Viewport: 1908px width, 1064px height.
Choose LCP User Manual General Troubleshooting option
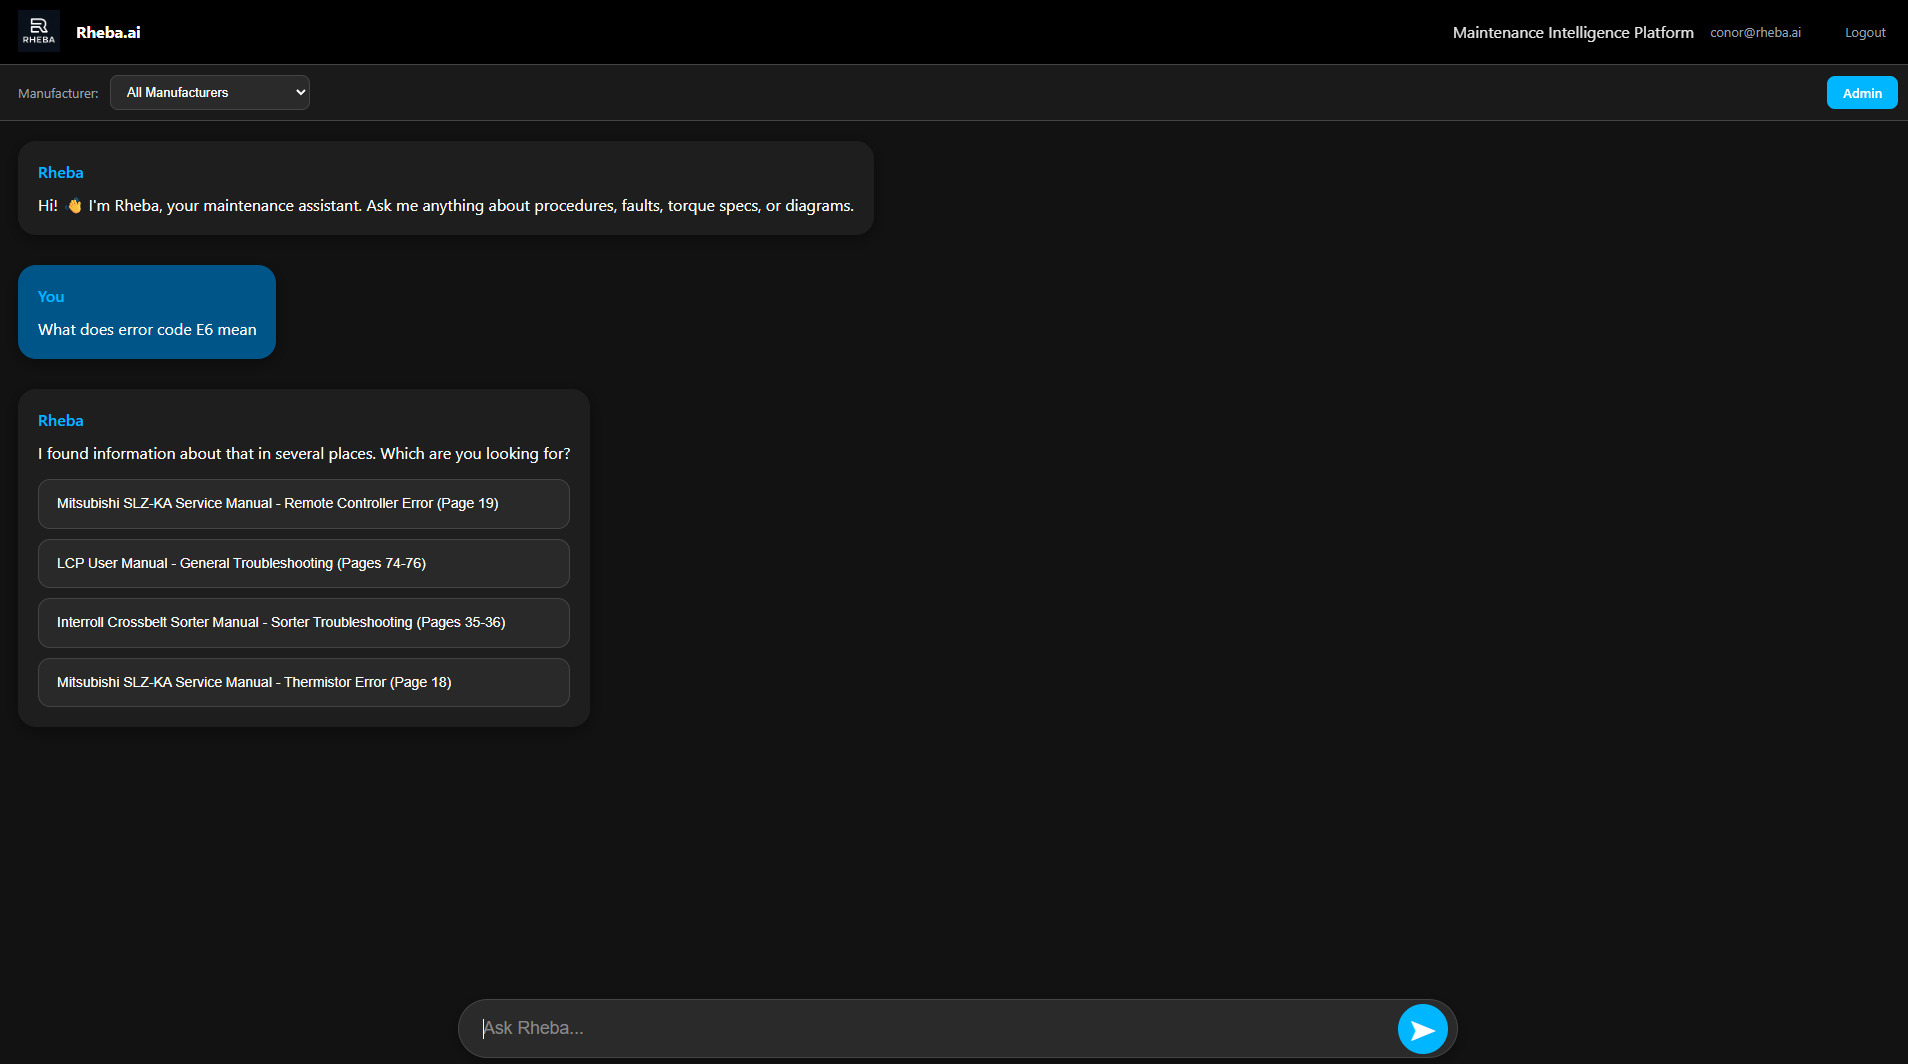click(304, 564)
